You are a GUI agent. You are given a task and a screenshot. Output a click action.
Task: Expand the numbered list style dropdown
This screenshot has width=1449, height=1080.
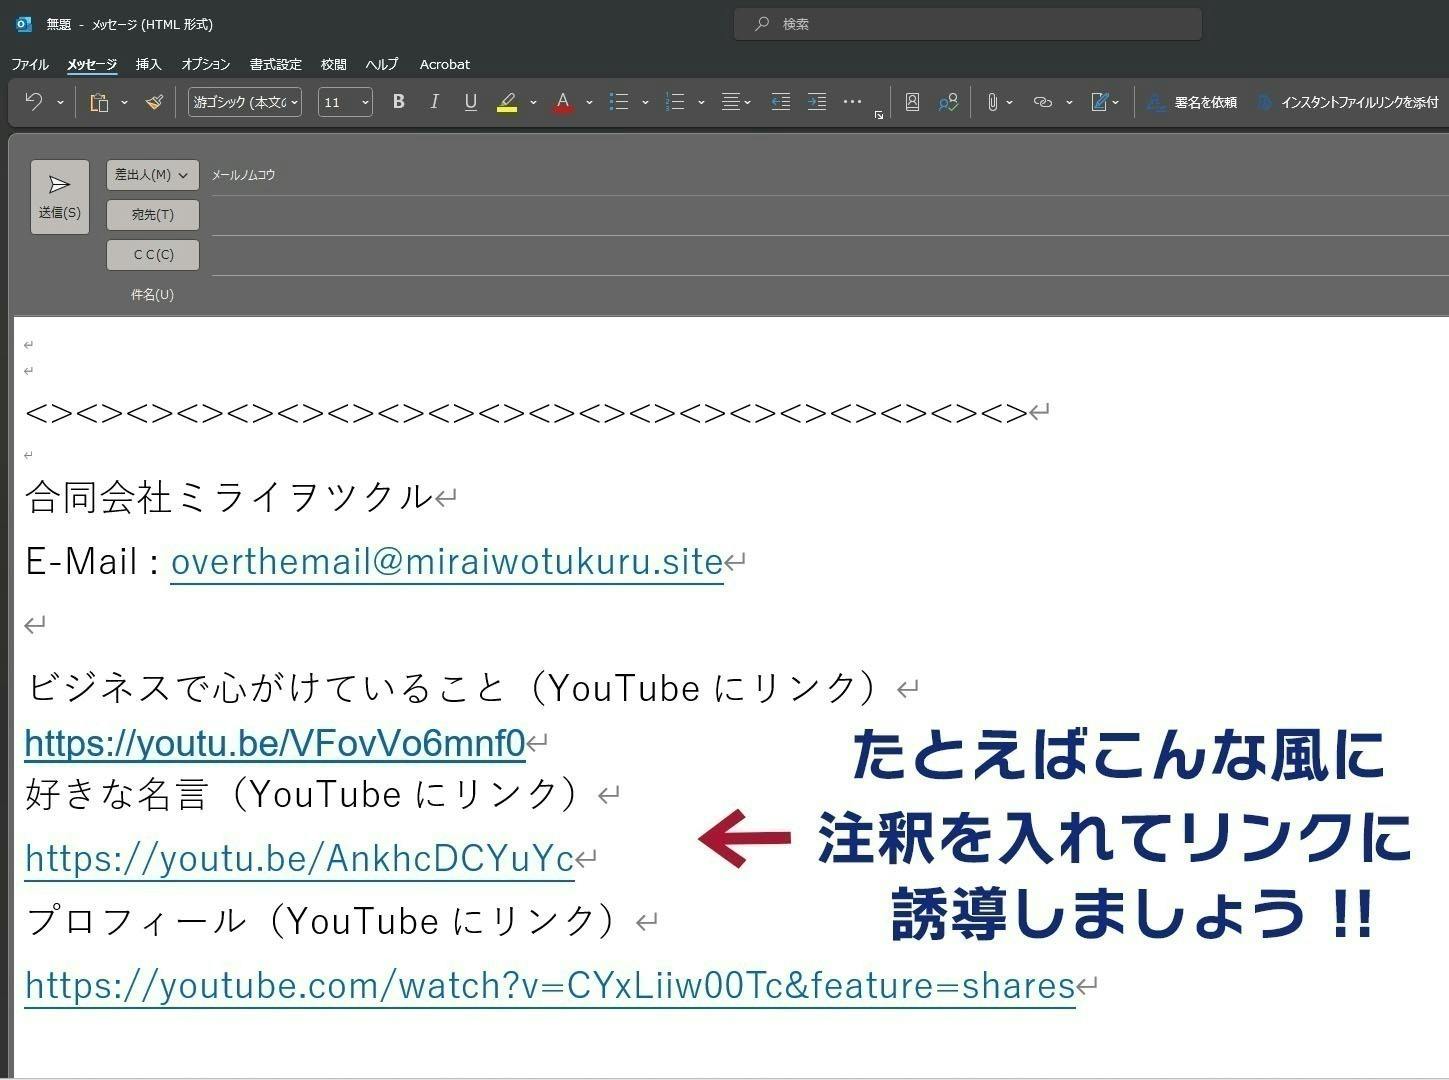(x=701, y=102)
